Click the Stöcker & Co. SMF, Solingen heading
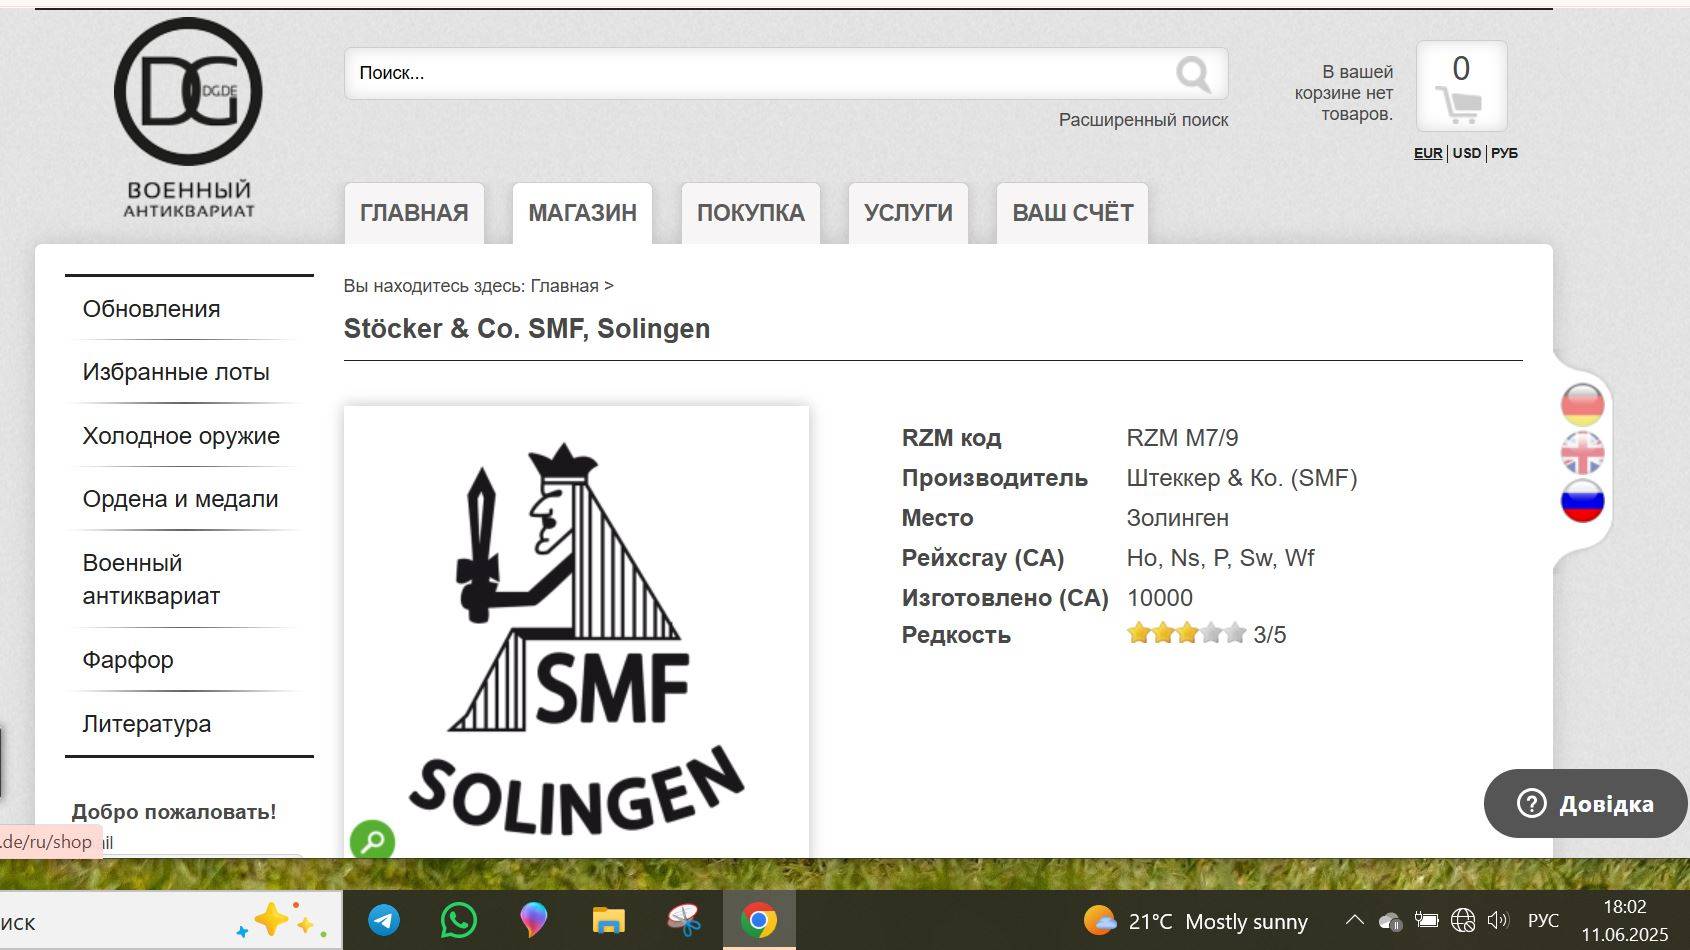 [x=527, y=329]
